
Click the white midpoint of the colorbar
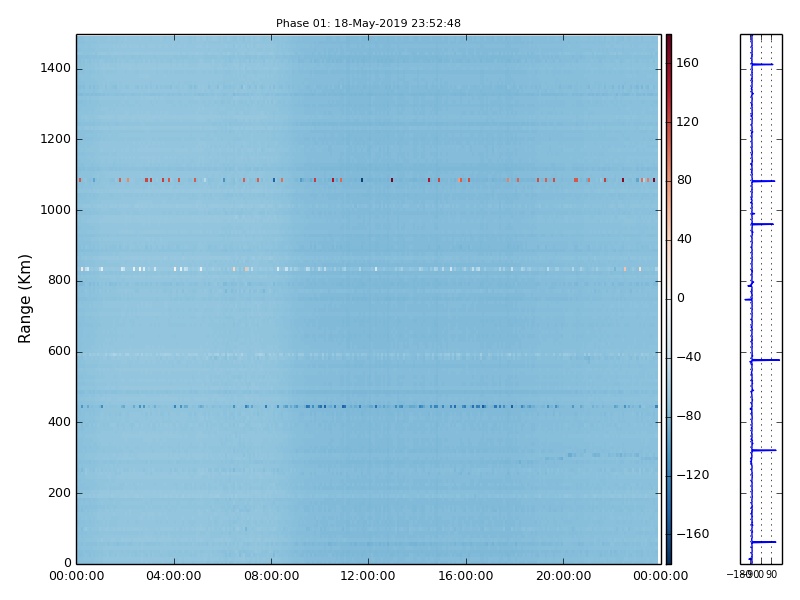tap(669, 299)
